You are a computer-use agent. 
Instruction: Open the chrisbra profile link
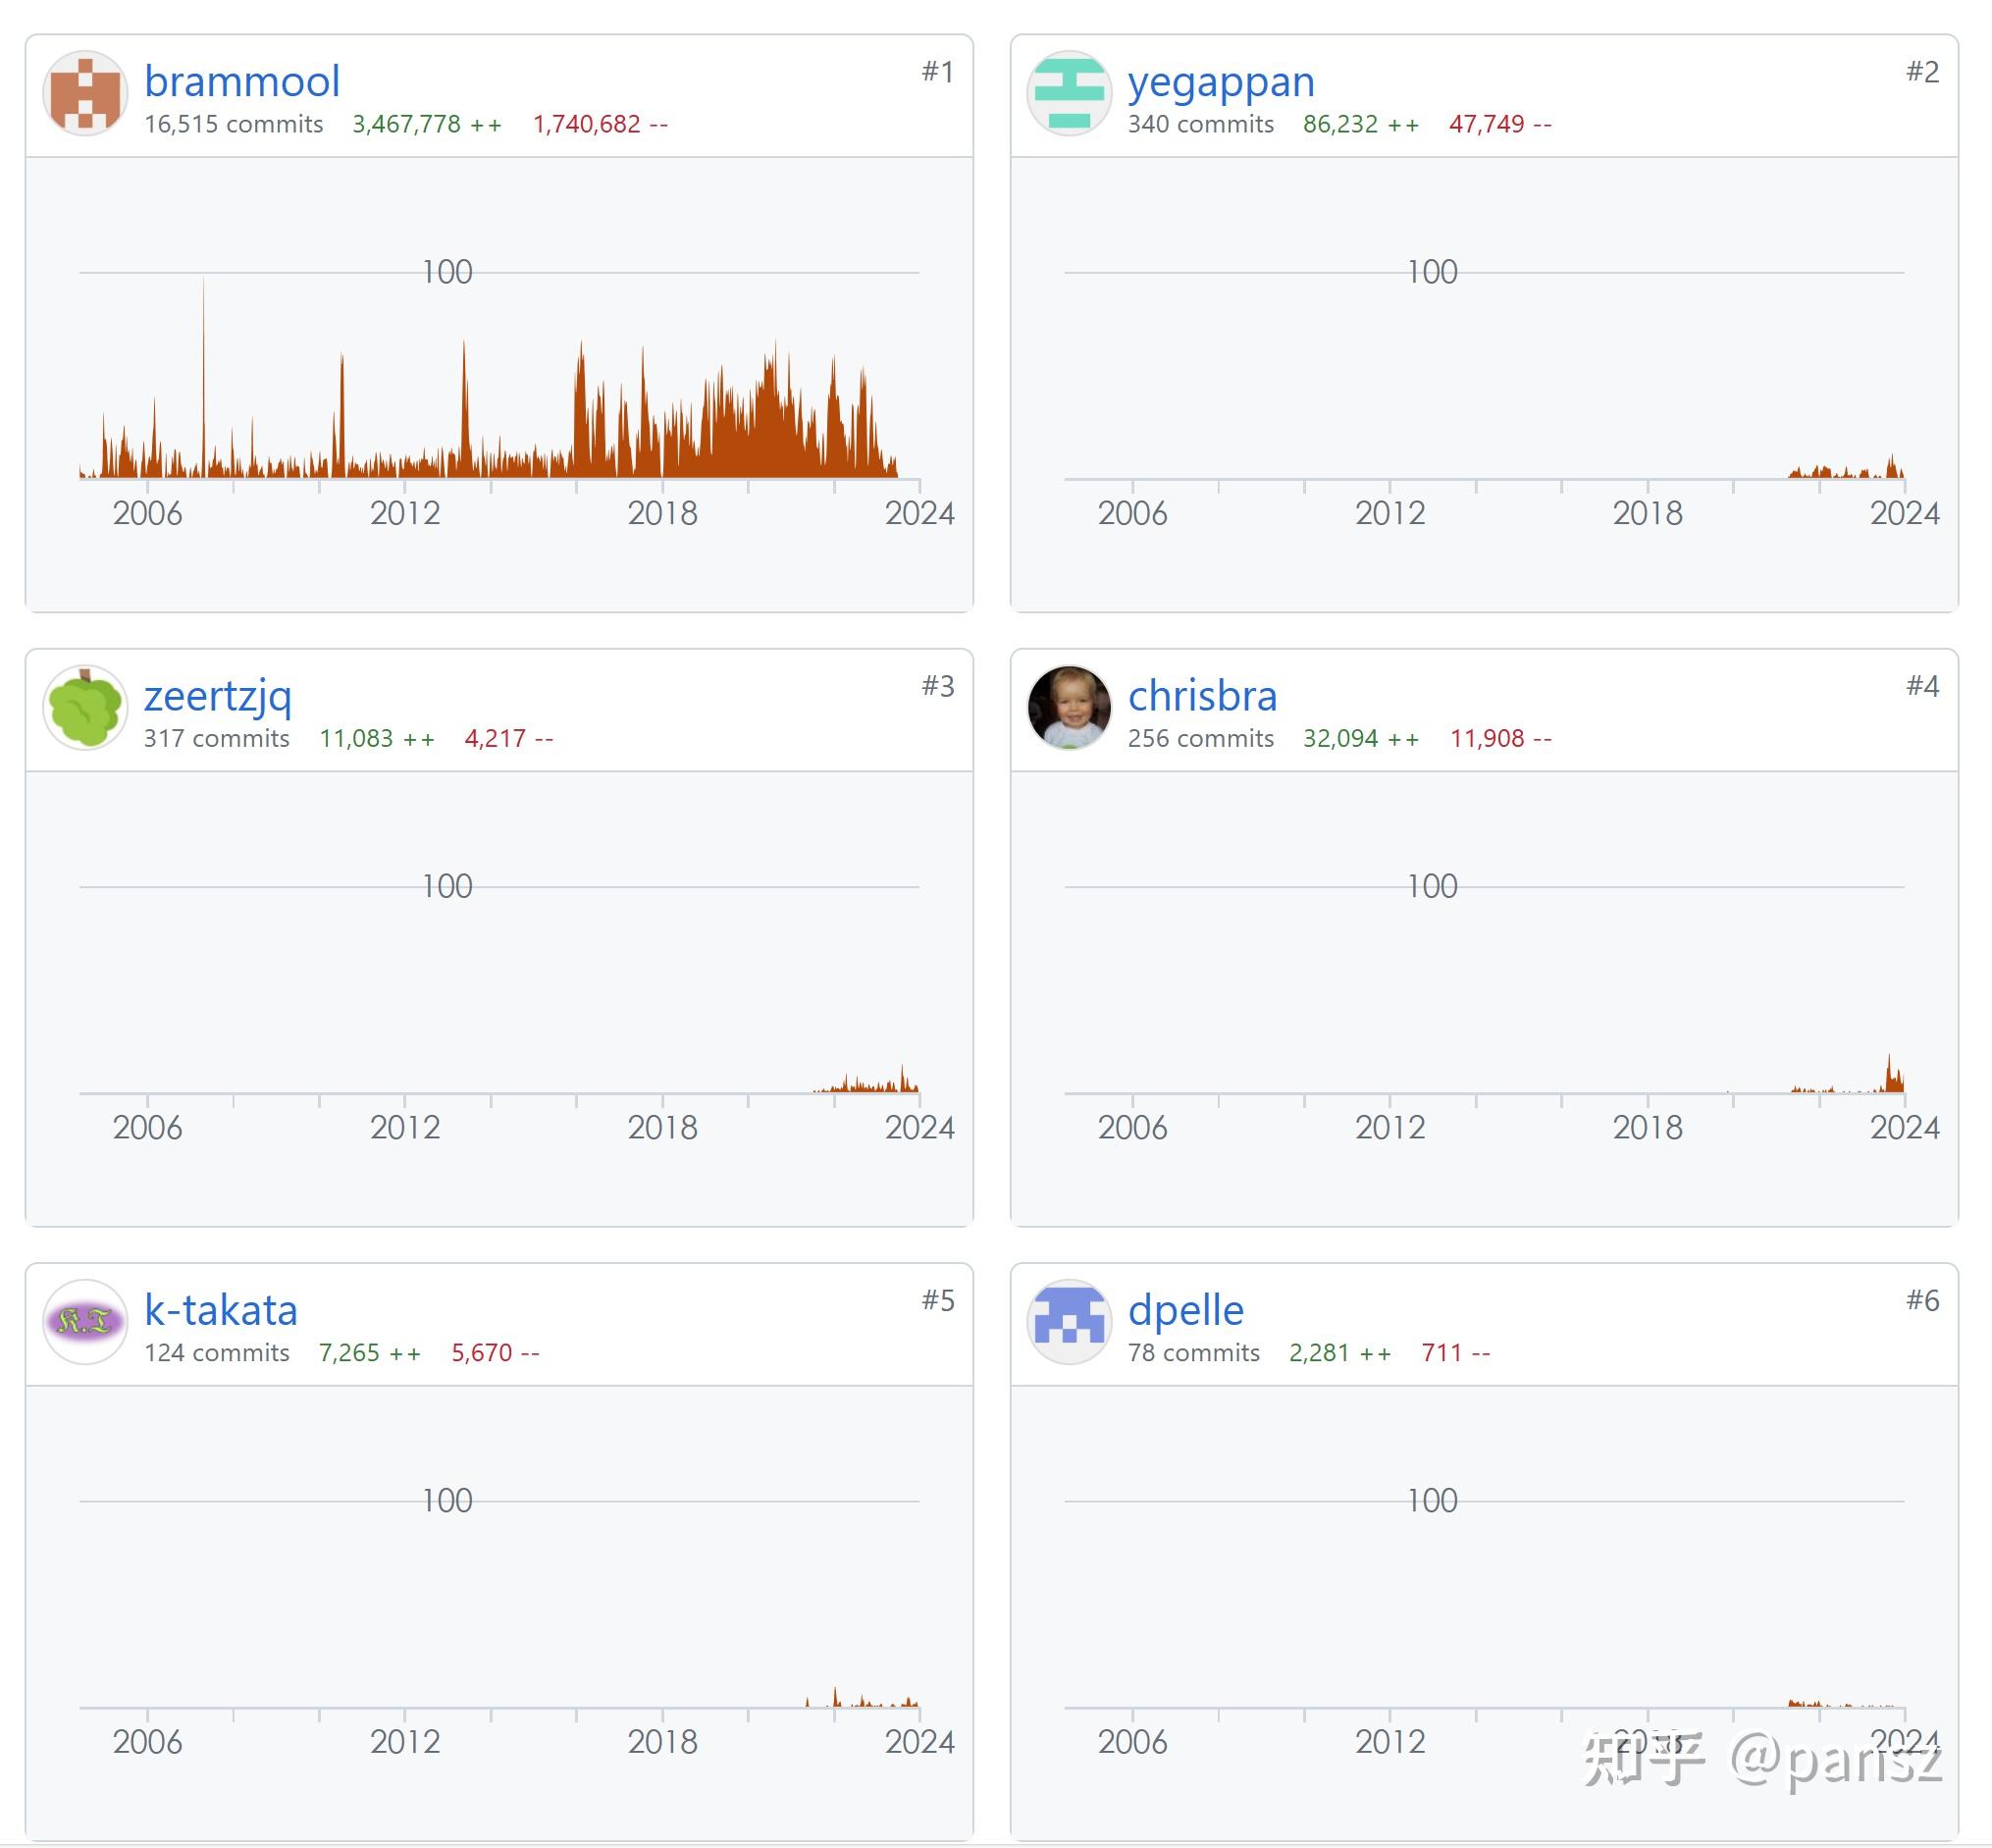click(x=1202, y=696)
